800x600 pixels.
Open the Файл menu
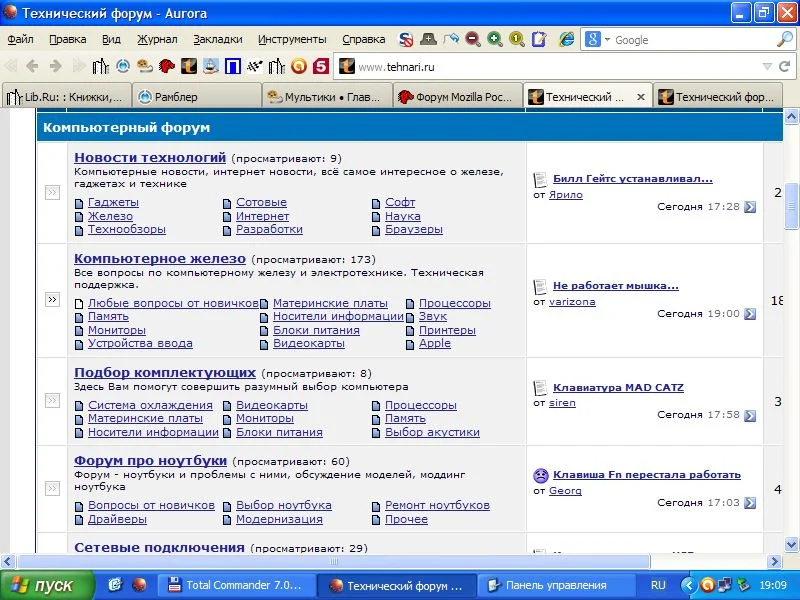point(20,39)
